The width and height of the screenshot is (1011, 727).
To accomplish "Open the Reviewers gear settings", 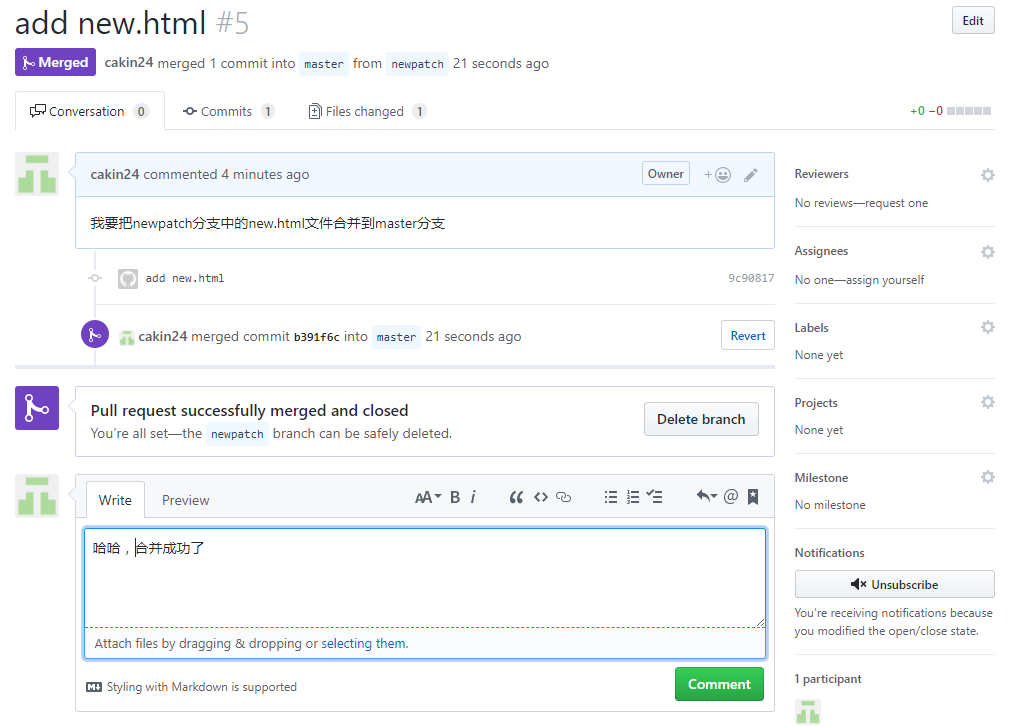I will point(987,175).
